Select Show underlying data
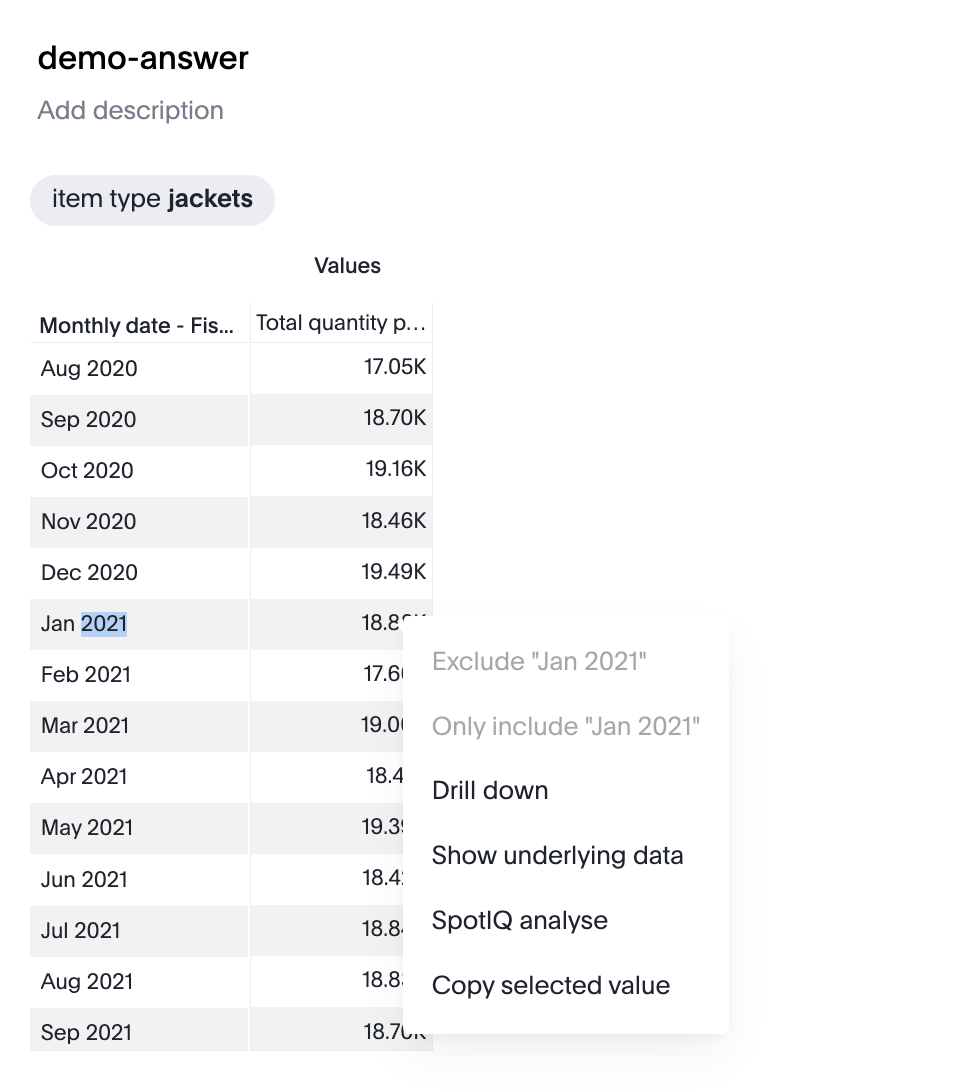 point(557,855)
